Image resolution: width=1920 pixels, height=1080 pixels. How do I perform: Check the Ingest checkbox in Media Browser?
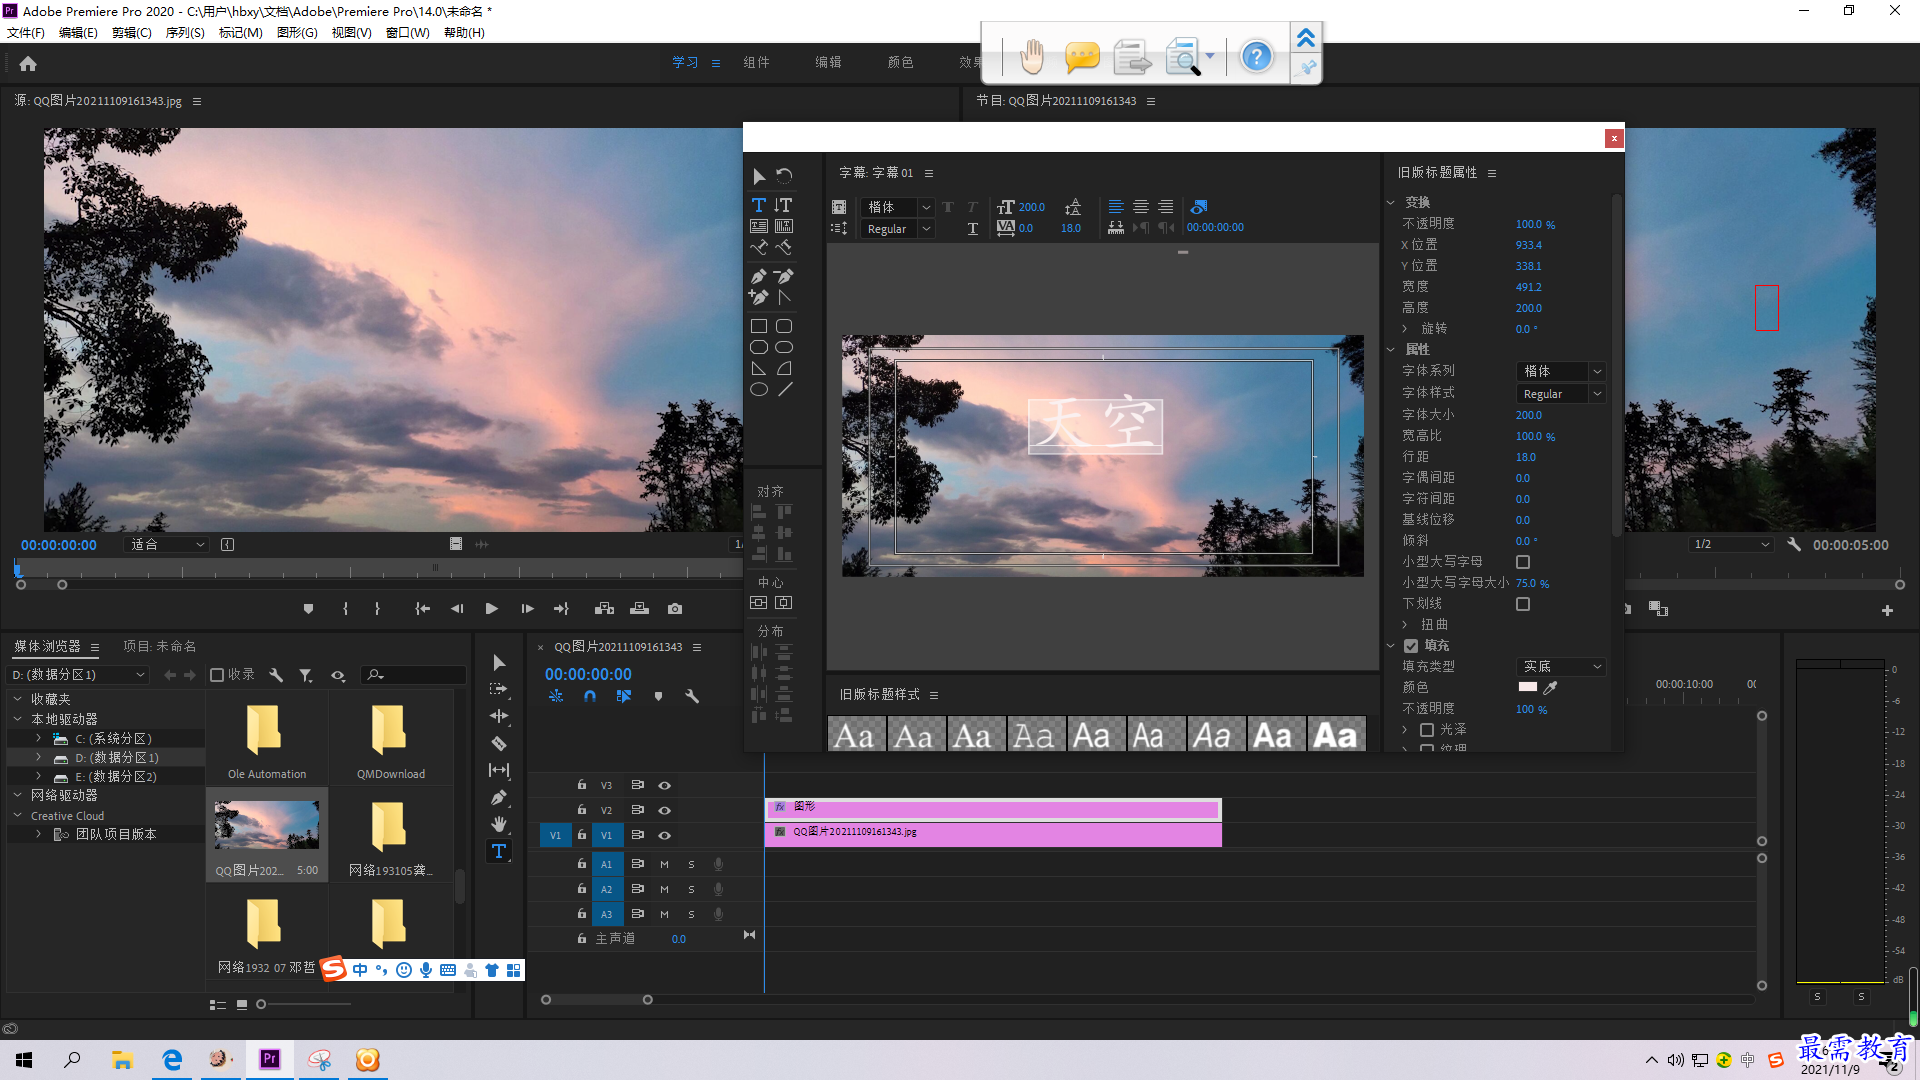click(217, 675)
